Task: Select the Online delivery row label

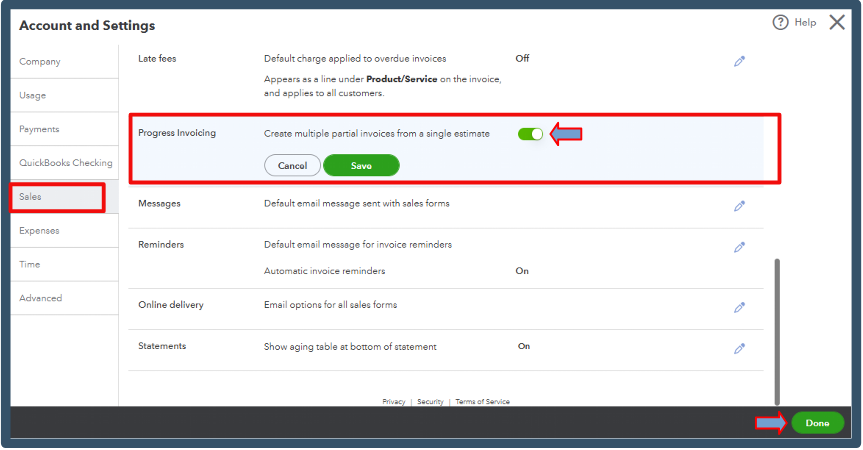Action: pyautogui.click(x=171, y=305)
